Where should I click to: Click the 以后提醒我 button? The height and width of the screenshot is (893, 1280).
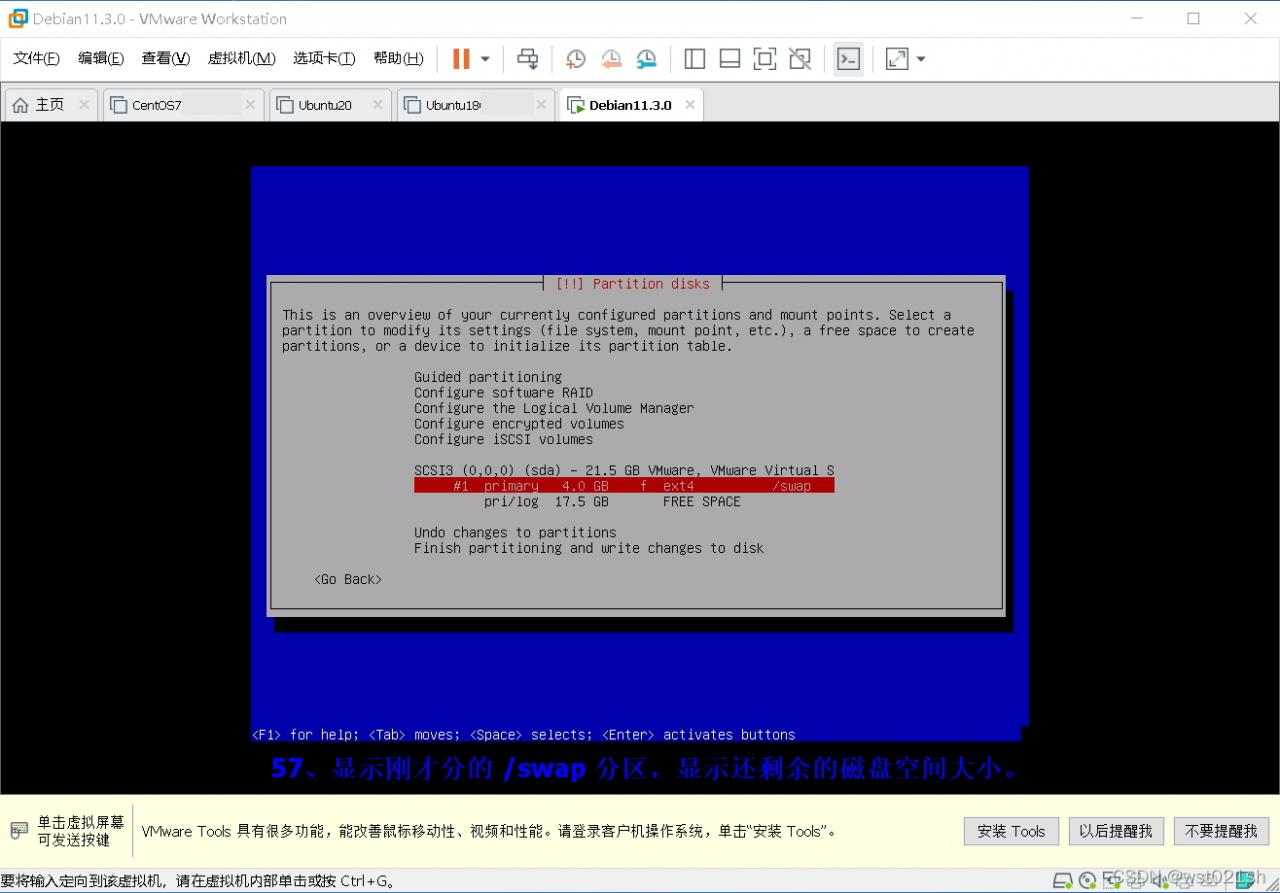tap(1116, 831)
